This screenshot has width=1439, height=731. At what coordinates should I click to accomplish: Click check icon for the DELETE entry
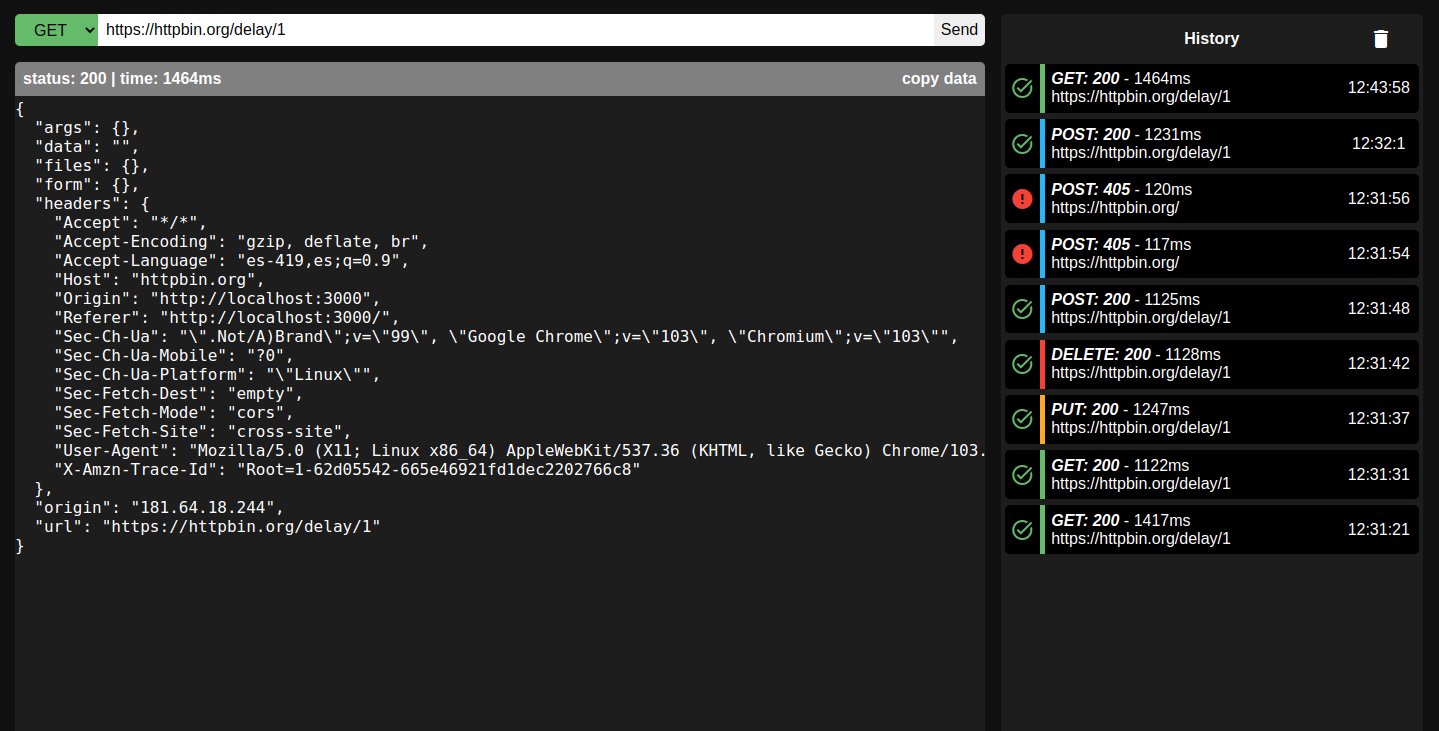[x=1022, y=364]
